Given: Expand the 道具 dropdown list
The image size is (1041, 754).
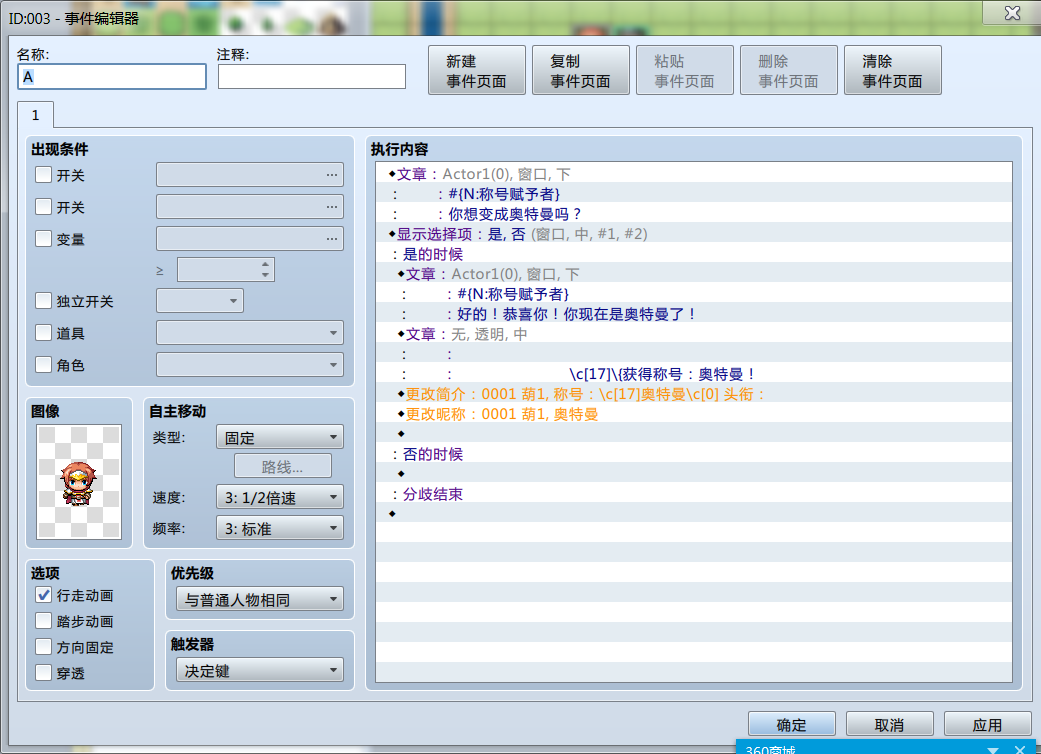Looking at the screenshot, I should click(x=250, y=333).
